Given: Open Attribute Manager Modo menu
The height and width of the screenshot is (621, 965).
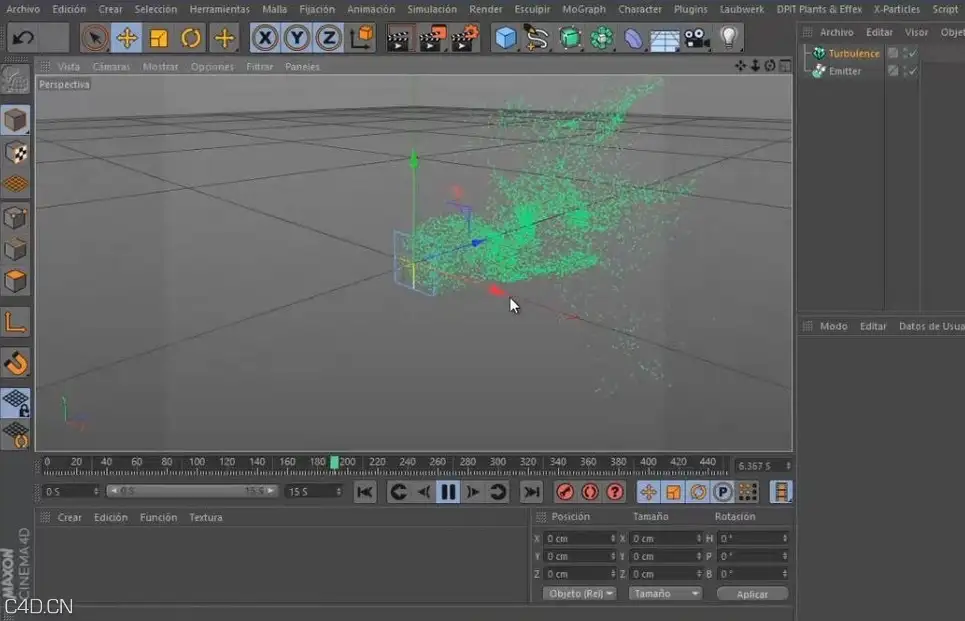Looking at the screenshot, I should [x=833, y=326].
